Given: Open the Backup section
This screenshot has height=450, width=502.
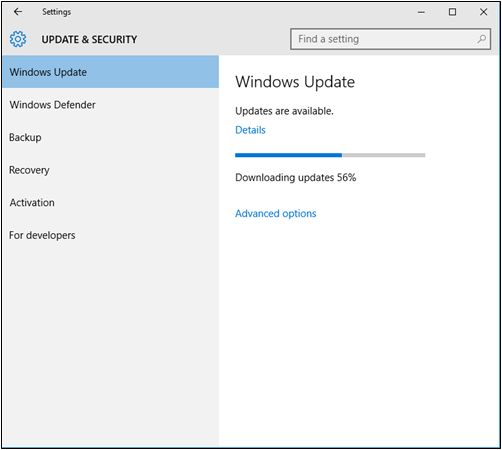Looking at the screenshot, I should click(110, 137).
